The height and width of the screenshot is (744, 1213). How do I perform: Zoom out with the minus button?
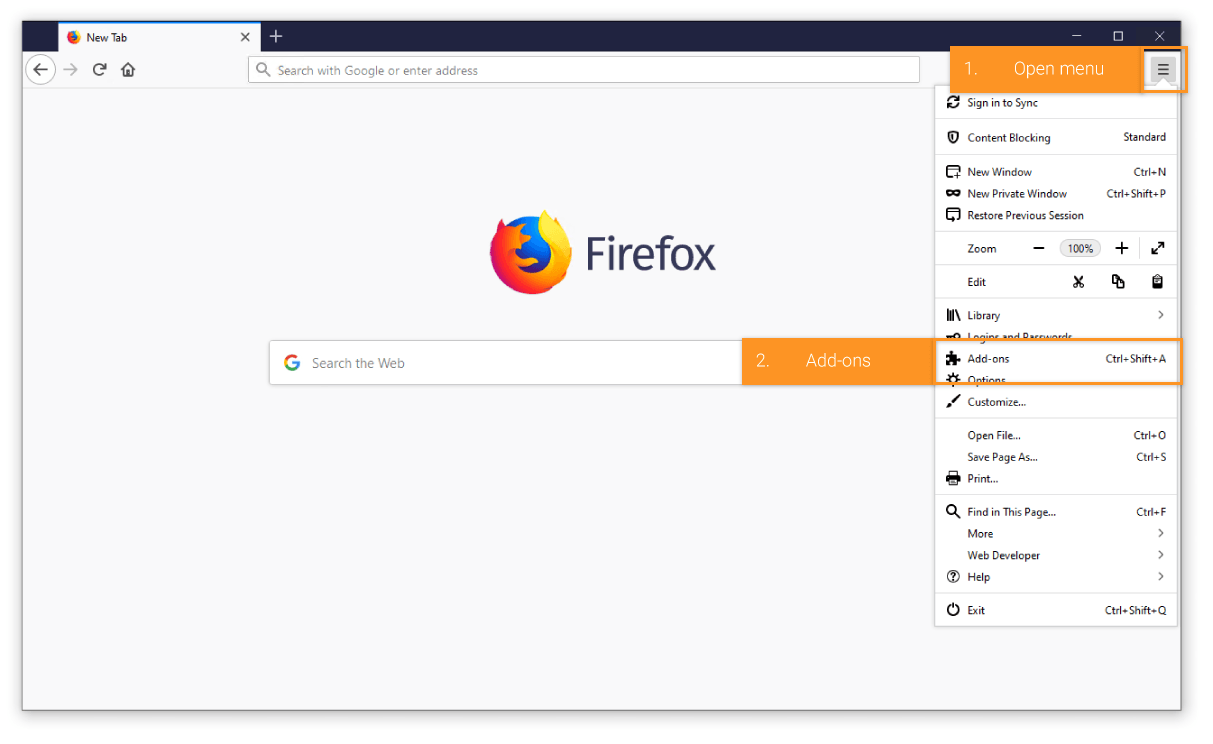(x=1039, y=248)
